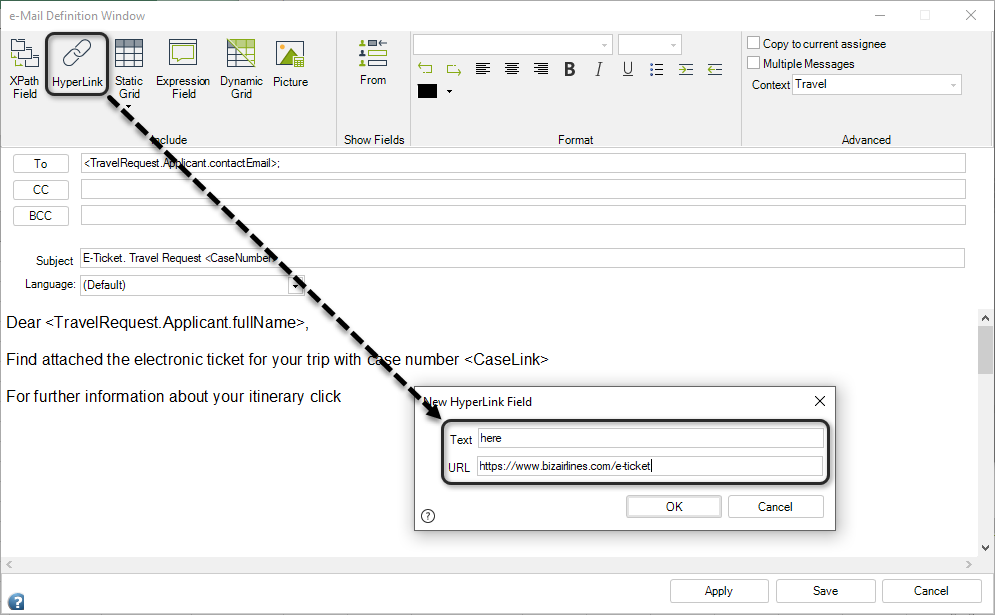
Task: Click horizontal scrollbar left arrow
Action: point(9,564)
